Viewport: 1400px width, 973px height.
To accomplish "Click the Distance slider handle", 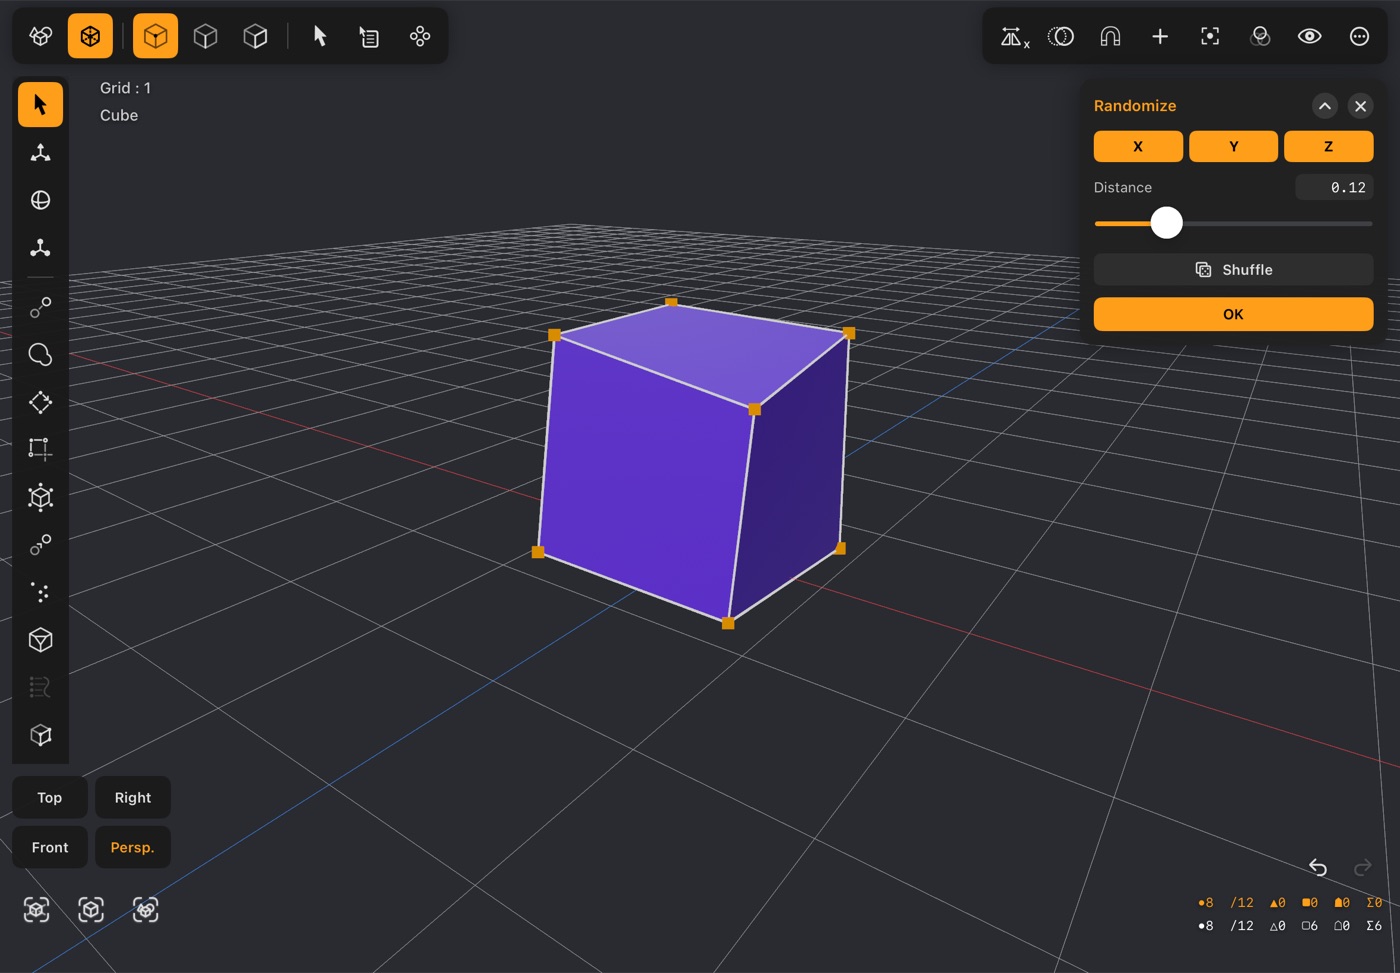I will click(1166, 223).
